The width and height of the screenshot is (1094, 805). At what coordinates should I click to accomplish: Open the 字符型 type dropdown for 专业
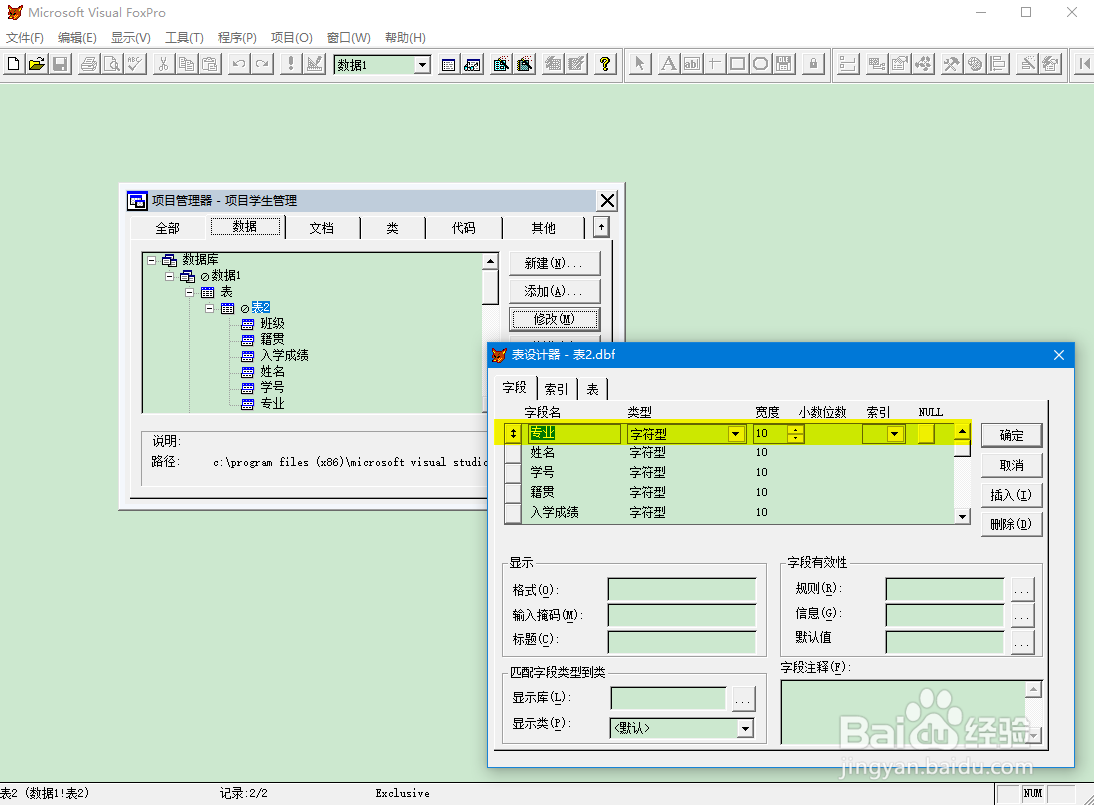pos(735,434)
